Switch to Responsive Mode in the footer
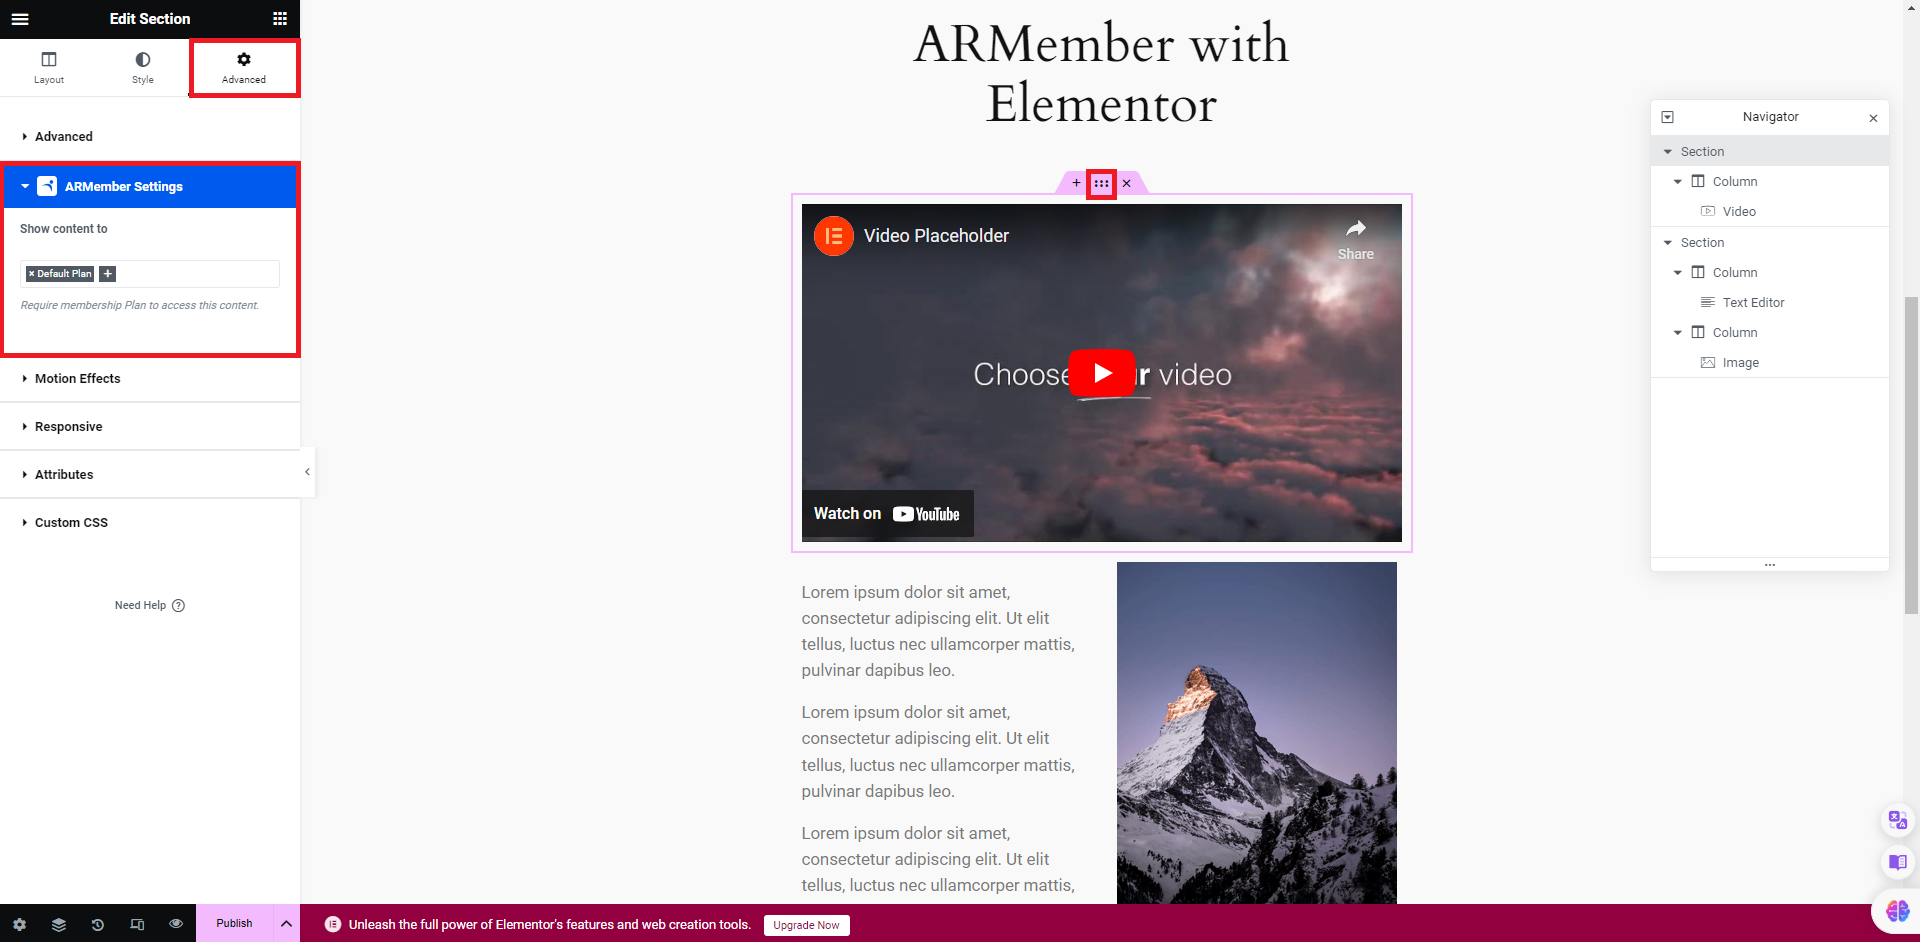The image size is (1920, 942). click(x=137, y=924)
